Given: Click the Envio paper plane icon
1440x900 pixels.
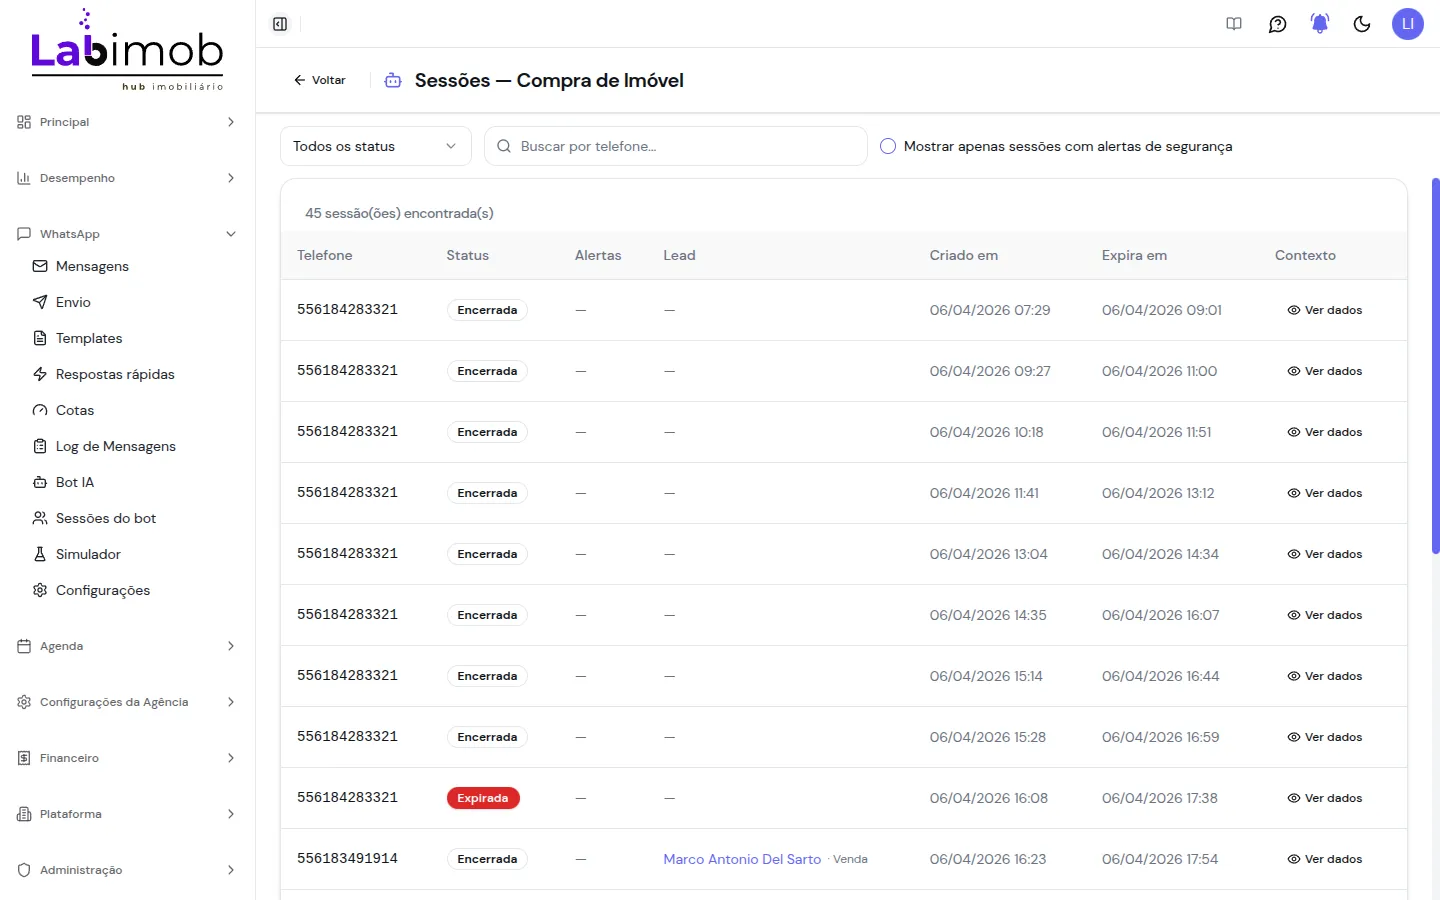Looking at the screenshot, I should pyautogui.click(x=40, y=302).
